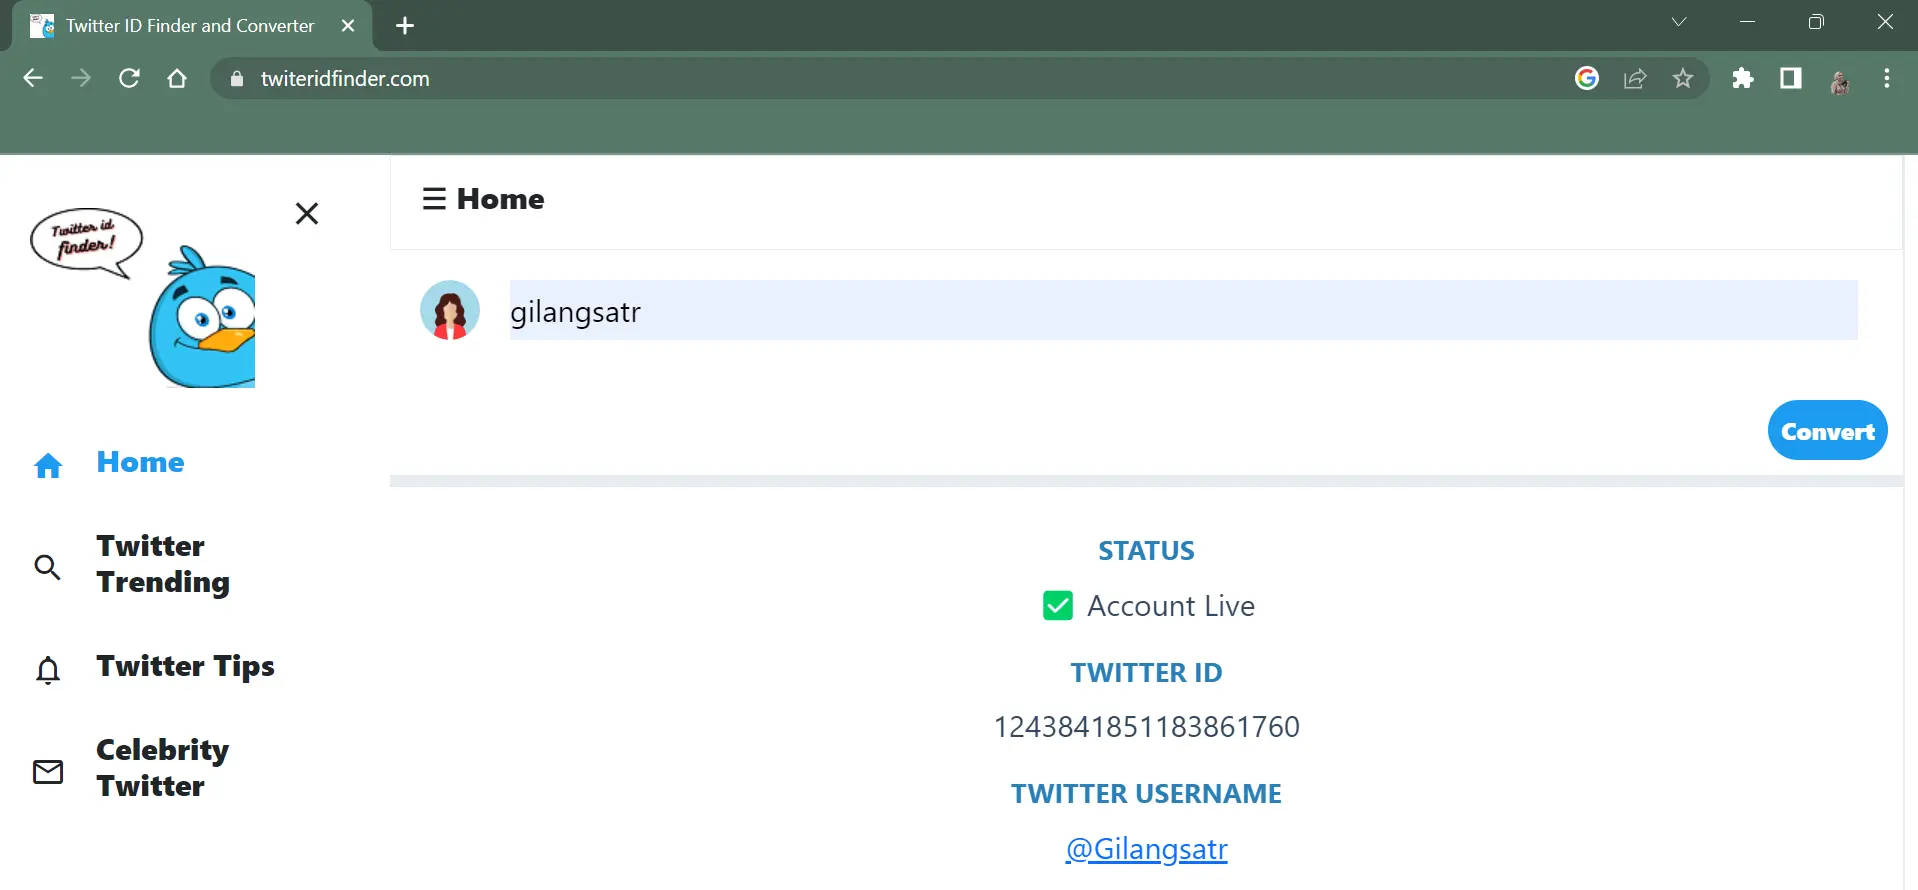Click the STATUS heading
1918x890 pixels.
1147,551
